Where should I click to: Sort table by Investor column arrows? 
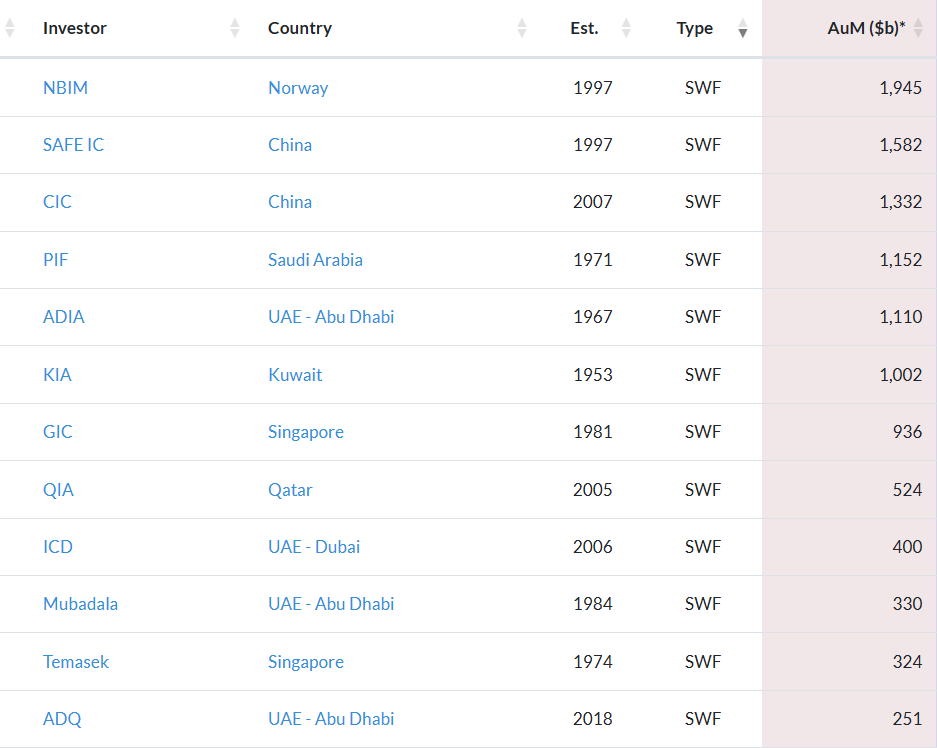pos(234,28)
